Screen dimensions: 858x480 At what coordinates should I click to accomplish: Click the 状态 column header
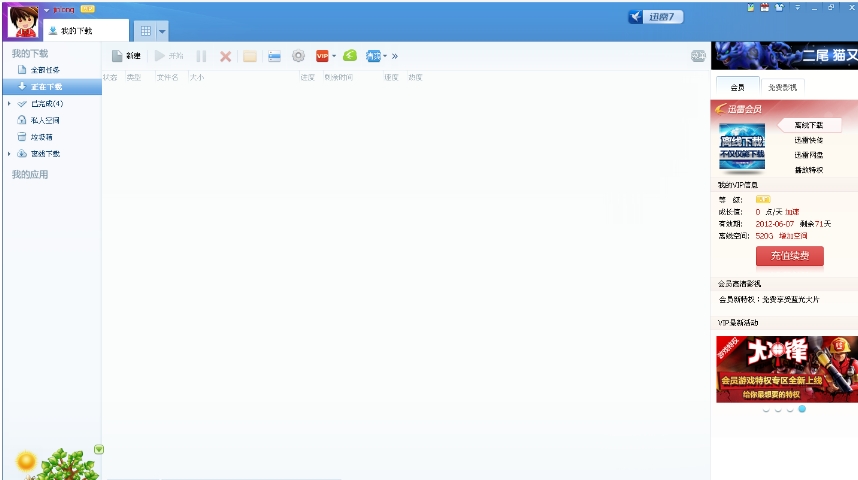(x=111, y=77)
